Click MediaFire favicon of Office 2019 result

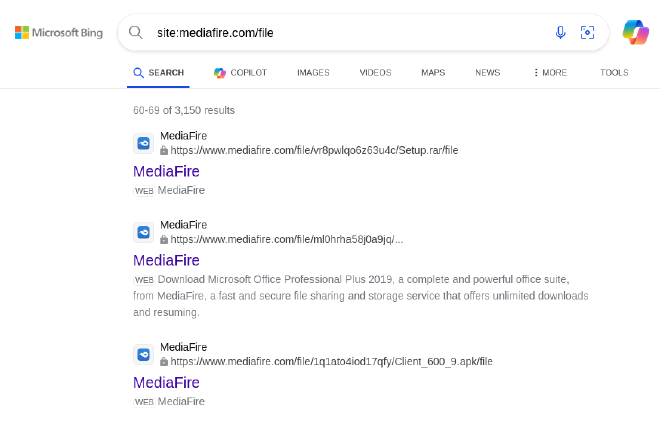pos(144,232)
